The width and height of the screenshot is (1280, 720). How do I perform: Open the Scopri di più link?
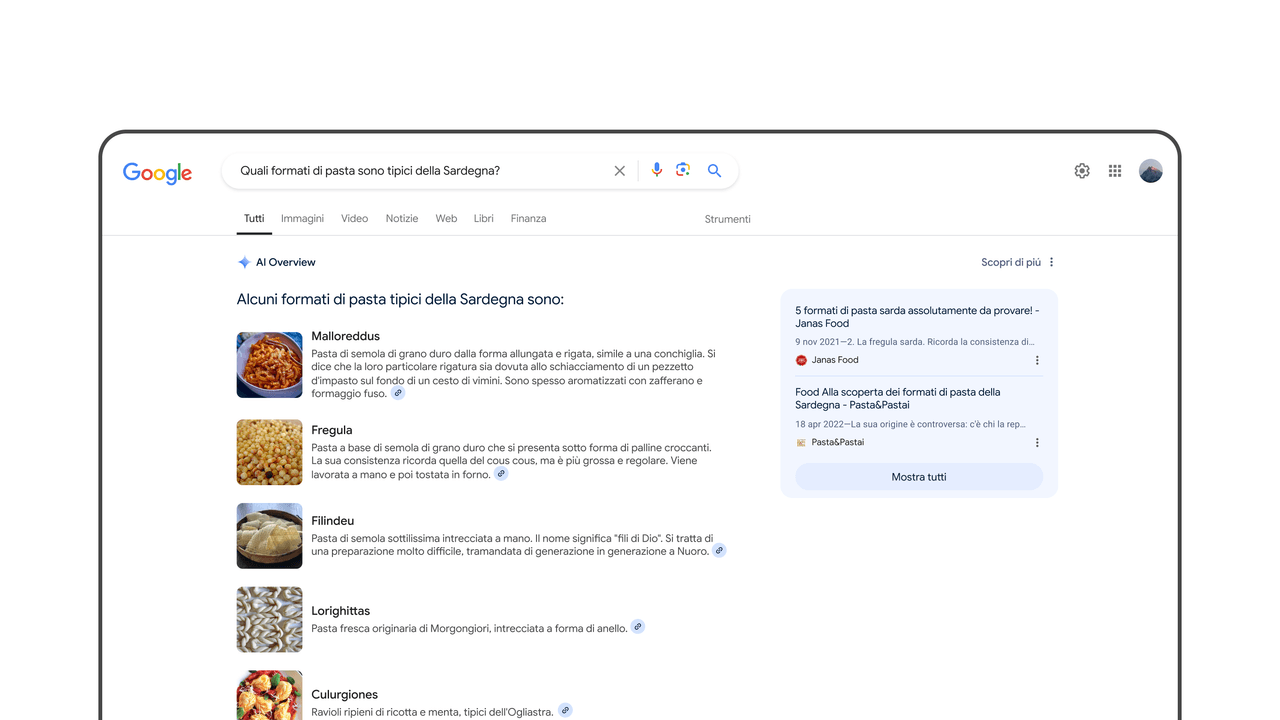tap(1012, 262)
